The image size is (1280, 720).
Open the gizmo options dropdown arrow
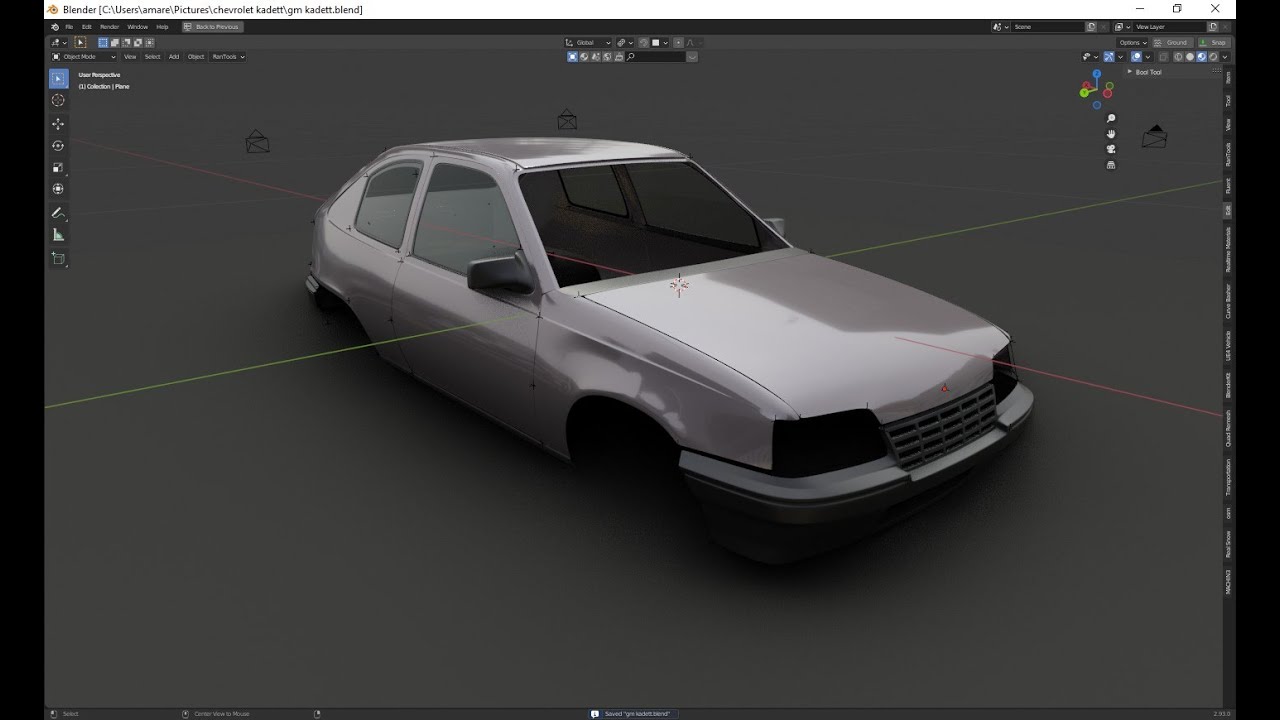pyautogui.click(x=1121, y=57)
